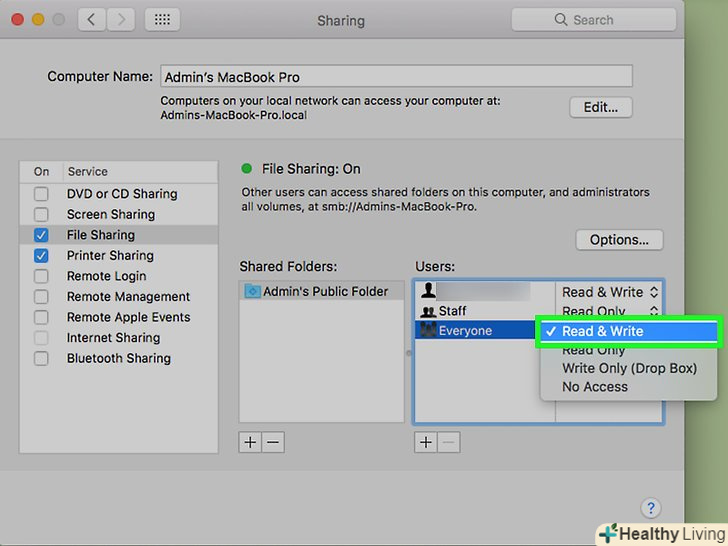Viewport: 728px width, 546px height.
Task: Open Staff Read Only permission dropdown
Action: pyautogui.click(x=610, y=310)
